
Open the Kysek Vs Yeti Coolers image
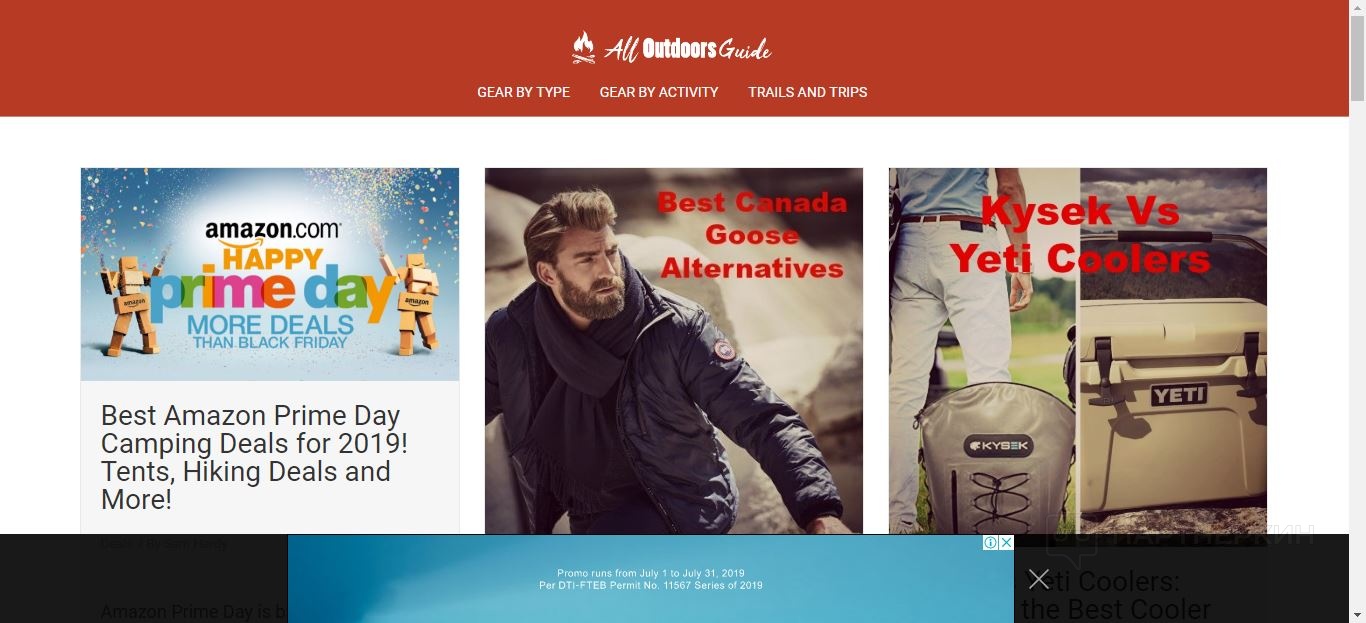(1078, 351)
